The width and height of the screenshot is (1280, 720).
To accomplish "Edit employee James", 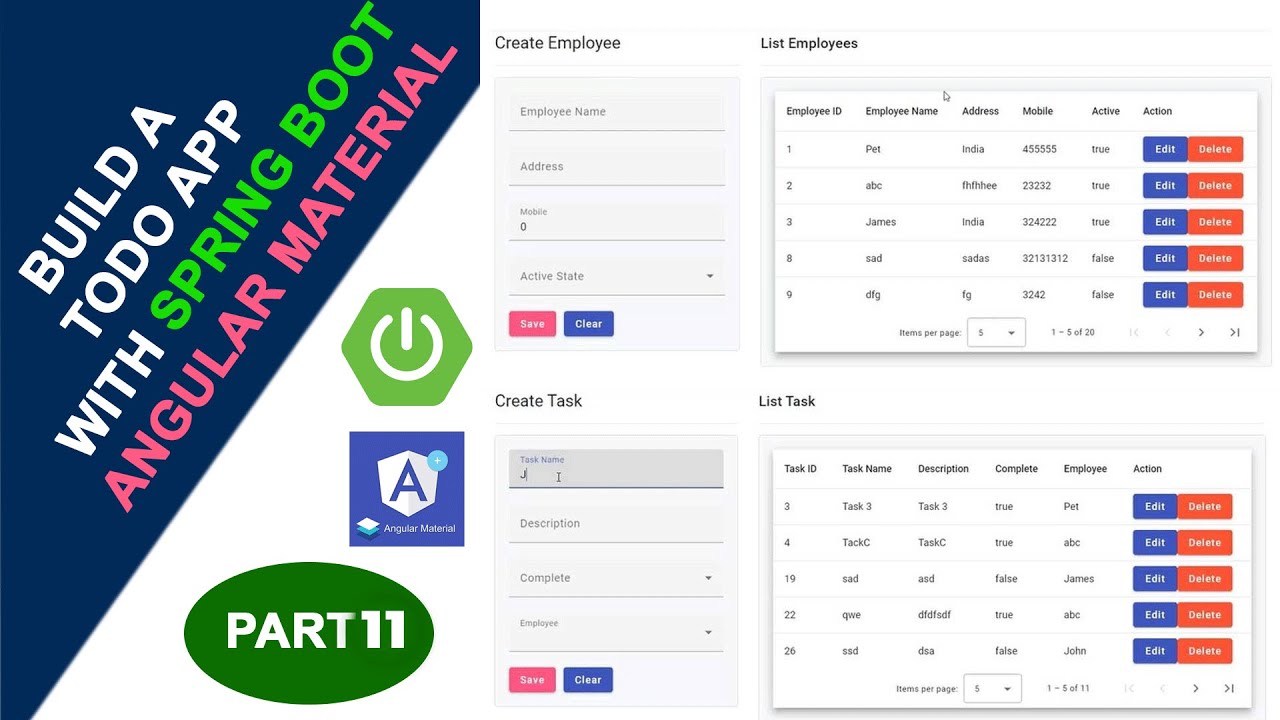I will [x=1165, y=222].
